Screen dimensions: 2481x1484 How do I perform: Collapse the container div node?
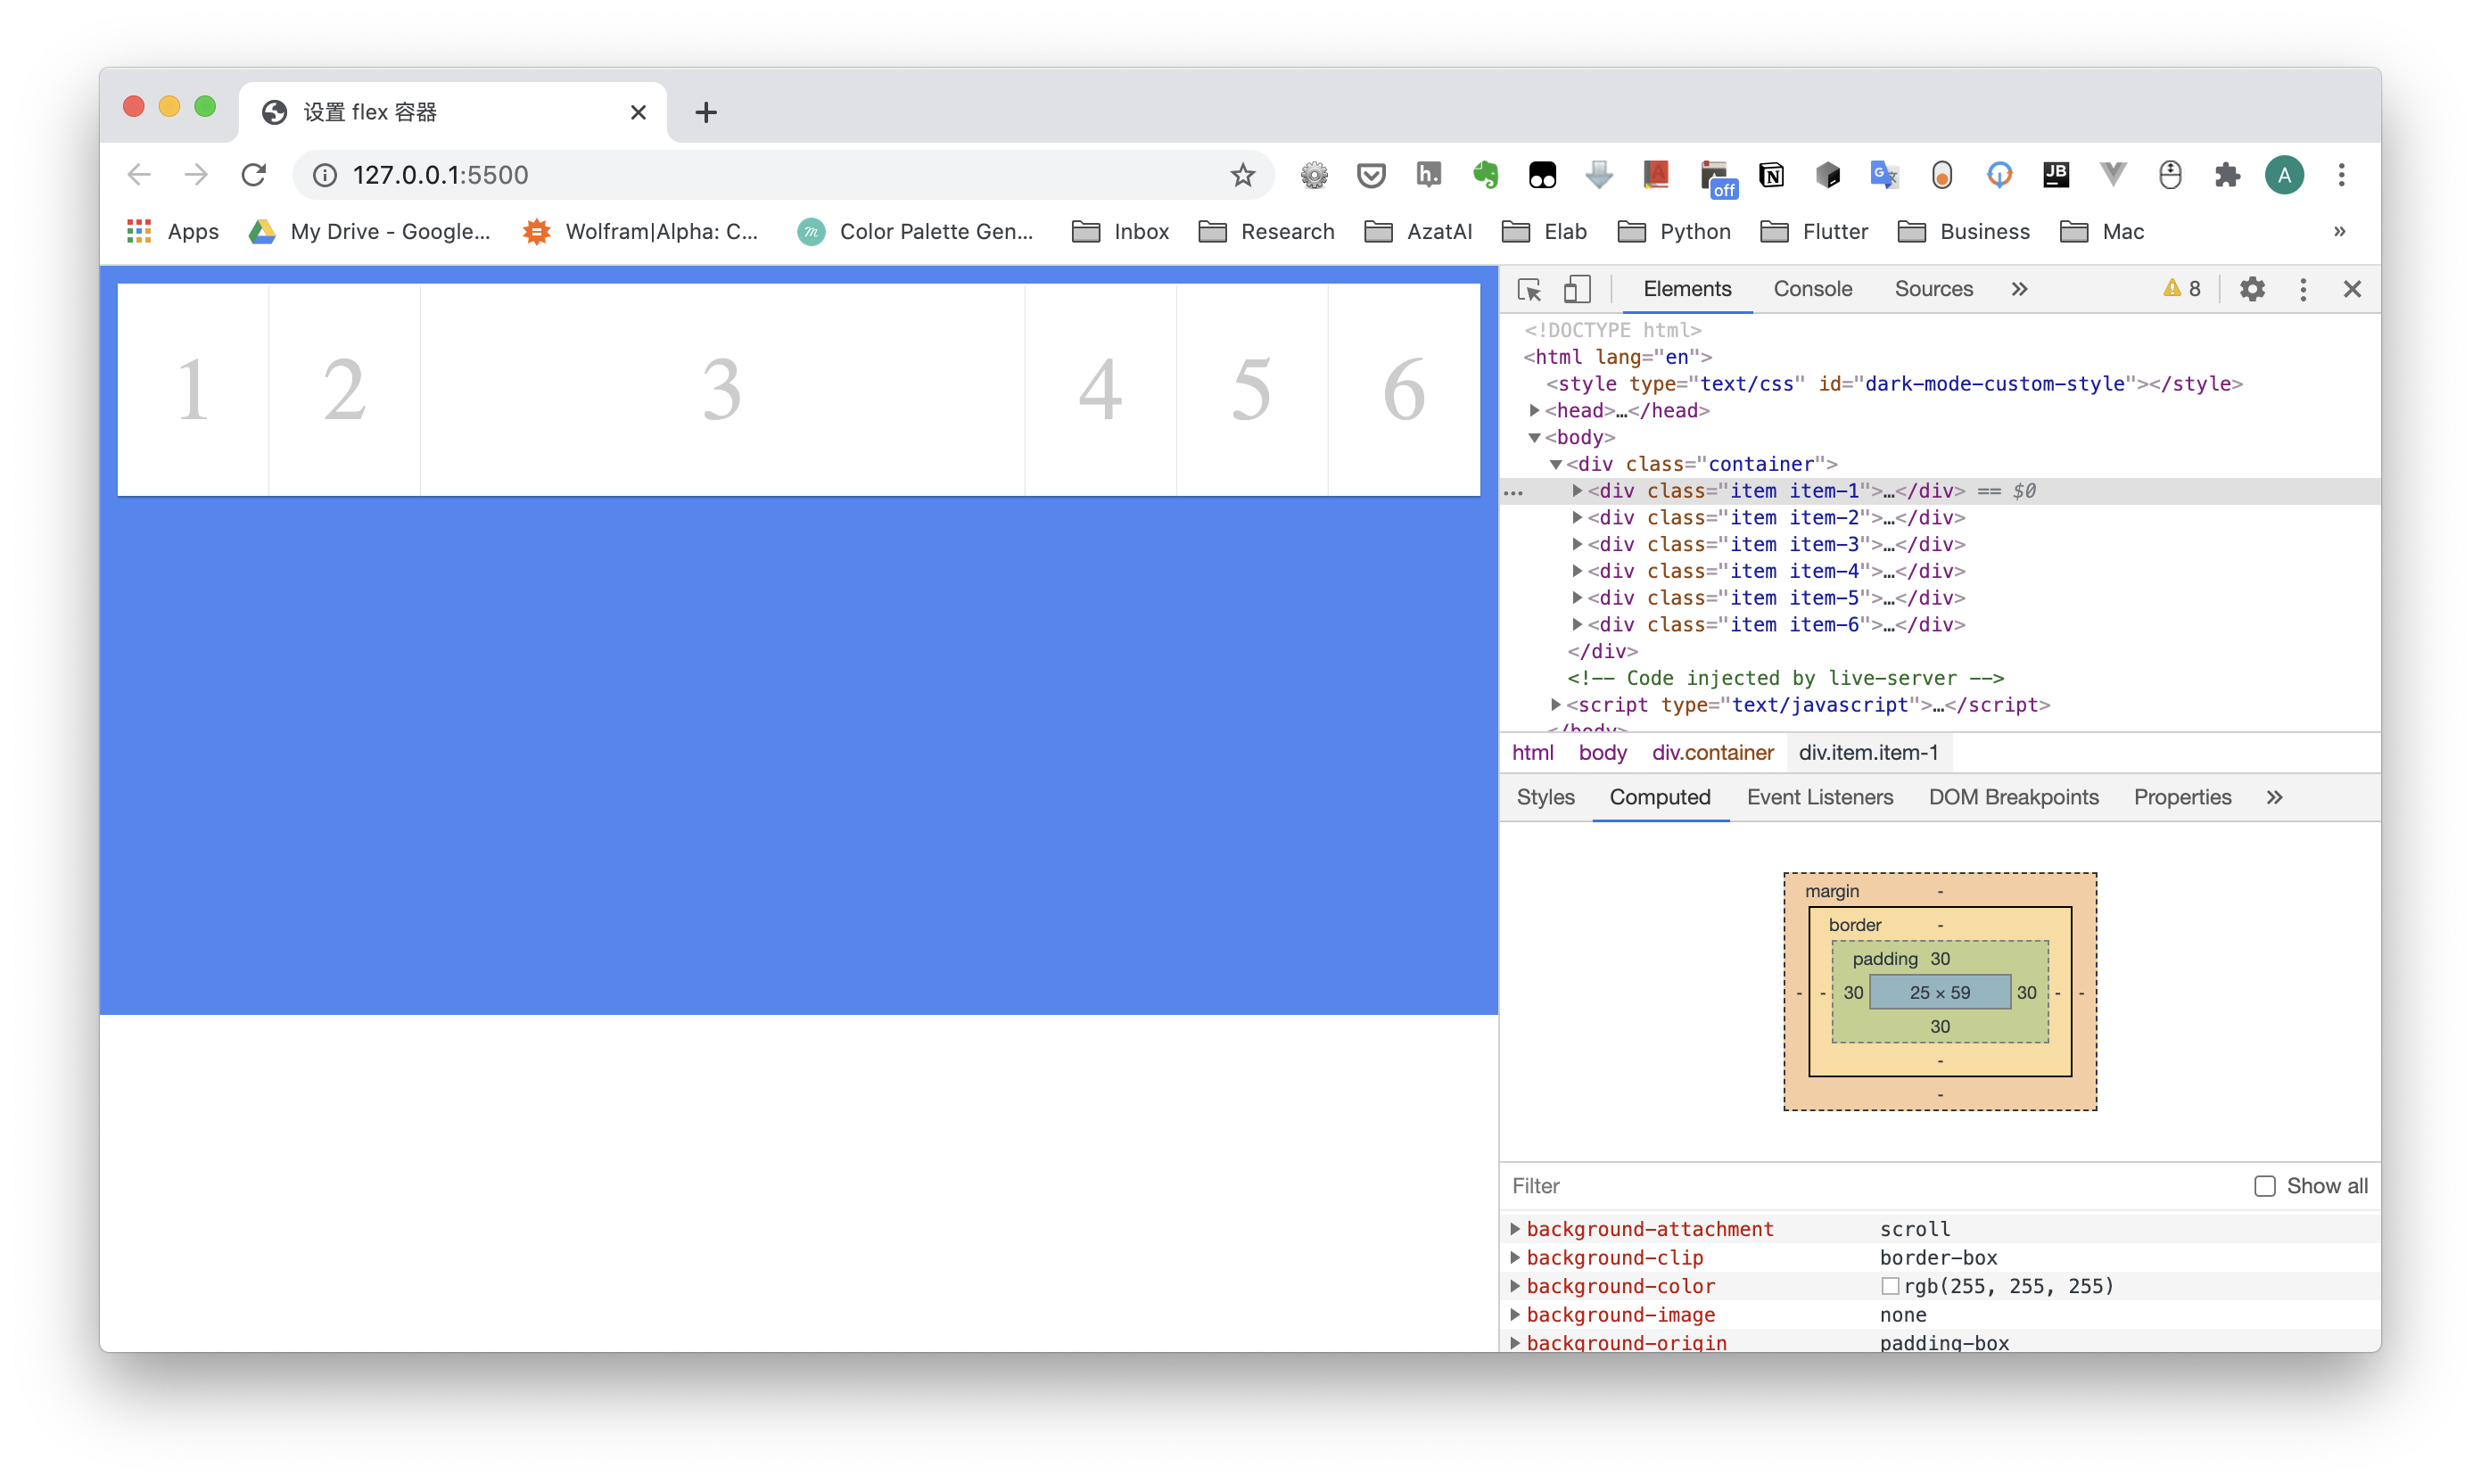pyautogui.click(x=1555, y=464)
